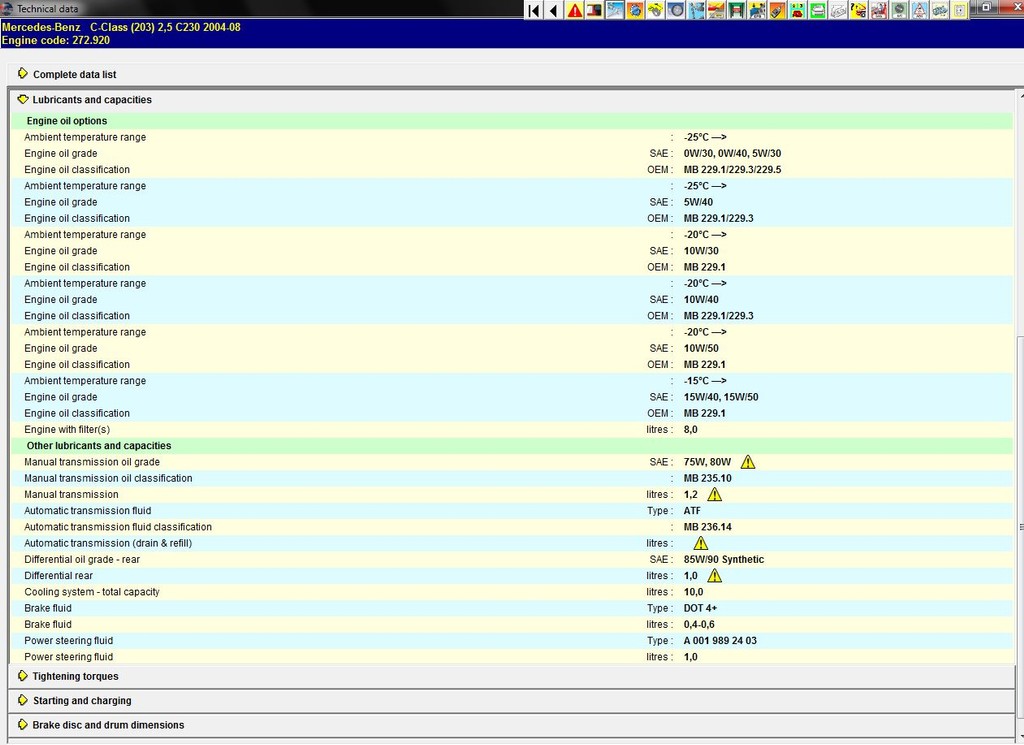Image resolution: width=1024 pixels, height=745 pixels.
Task: Click the Engine code: 272.920 header text
Action: tap(56, 40)
